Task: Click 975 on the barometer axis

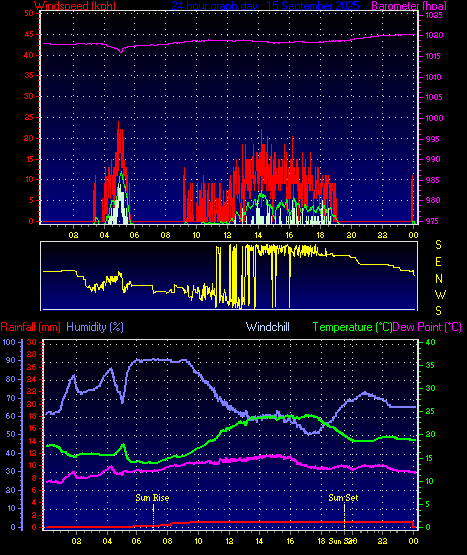Action: [x=432, y=221]
